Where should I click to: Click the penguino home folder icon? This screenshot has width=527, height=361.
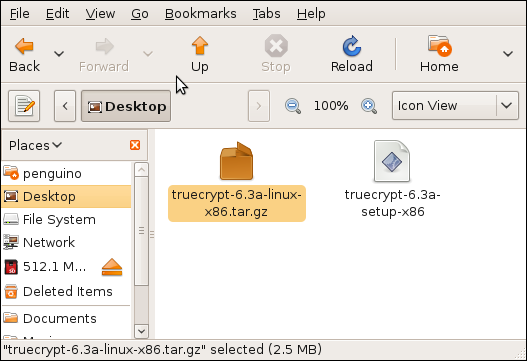[x=11, y=173]
